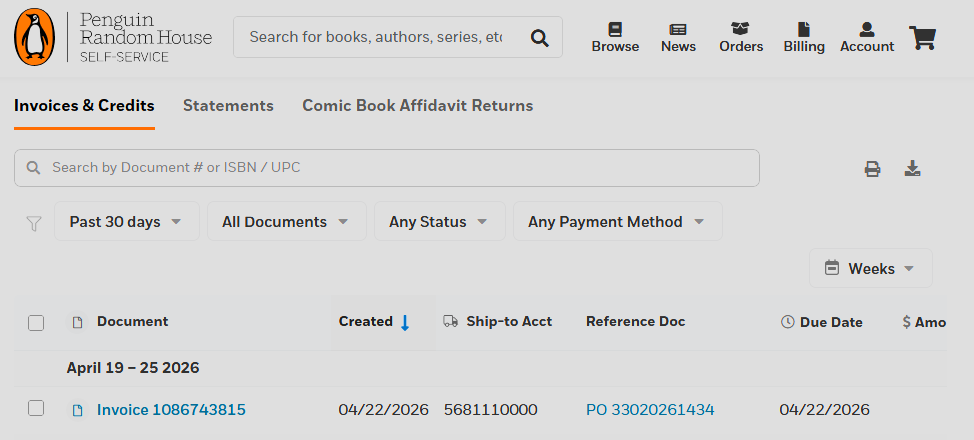
Task: Switch to Comic Book Affidavit Returns tab
Action: click(x=417, y=106)
